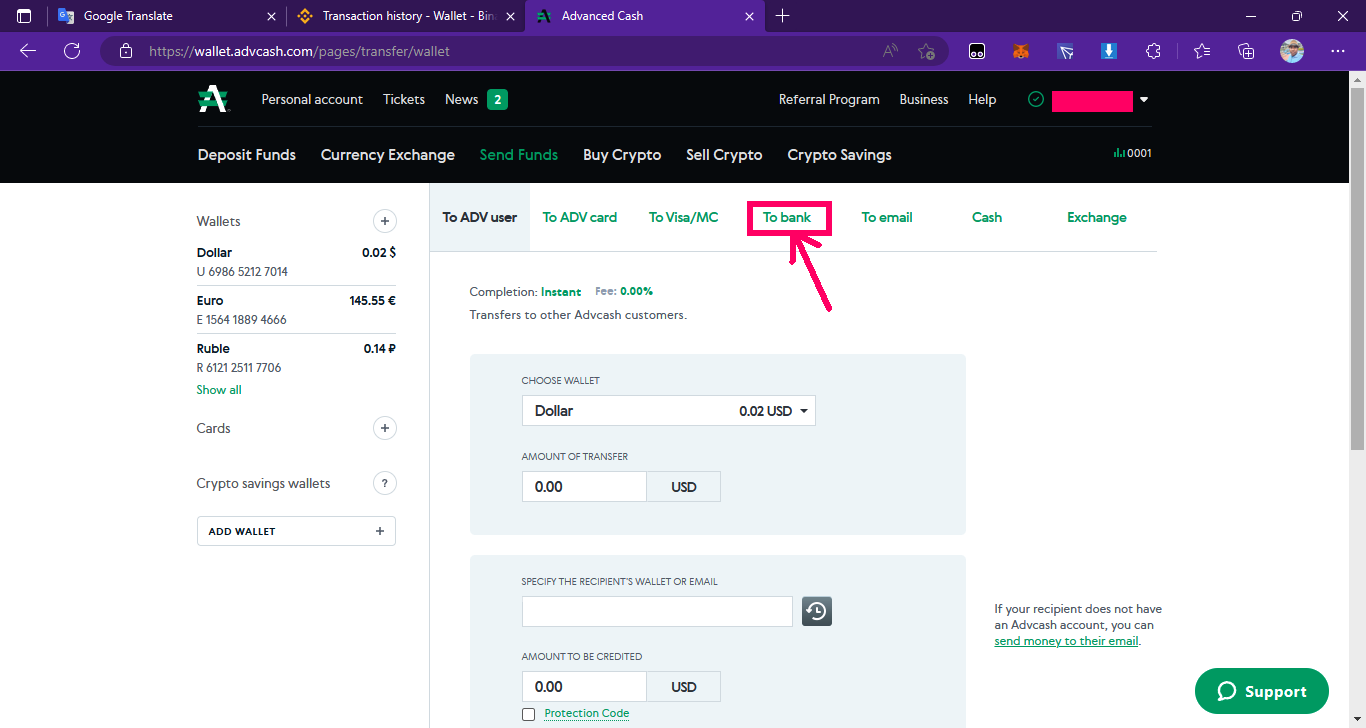
Task: Click the blue download-arrow extension icon
Action: 1109,51
